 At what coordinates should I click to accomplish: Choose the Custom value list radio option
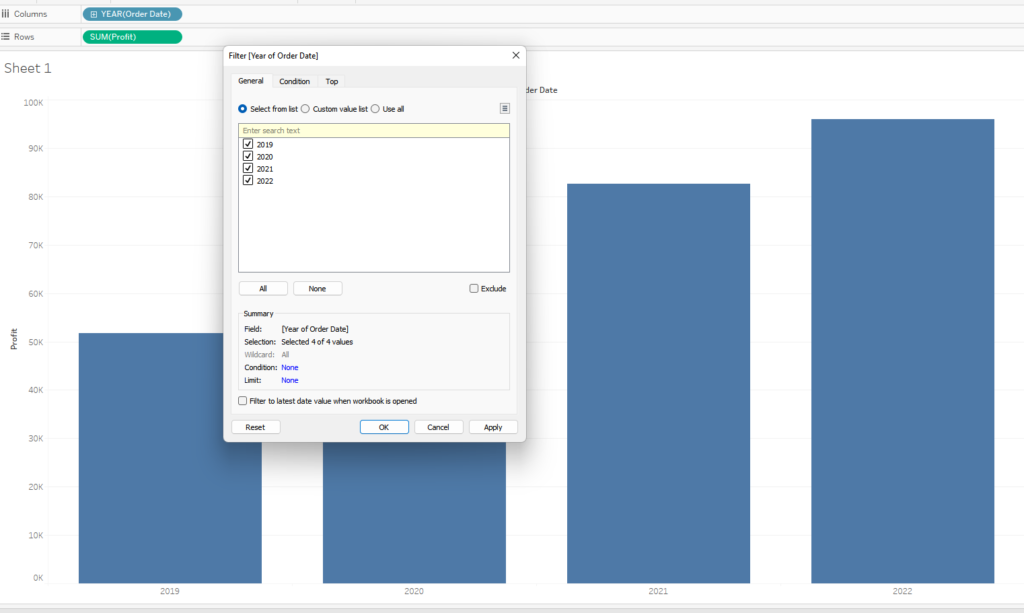(x=305, y=109)
